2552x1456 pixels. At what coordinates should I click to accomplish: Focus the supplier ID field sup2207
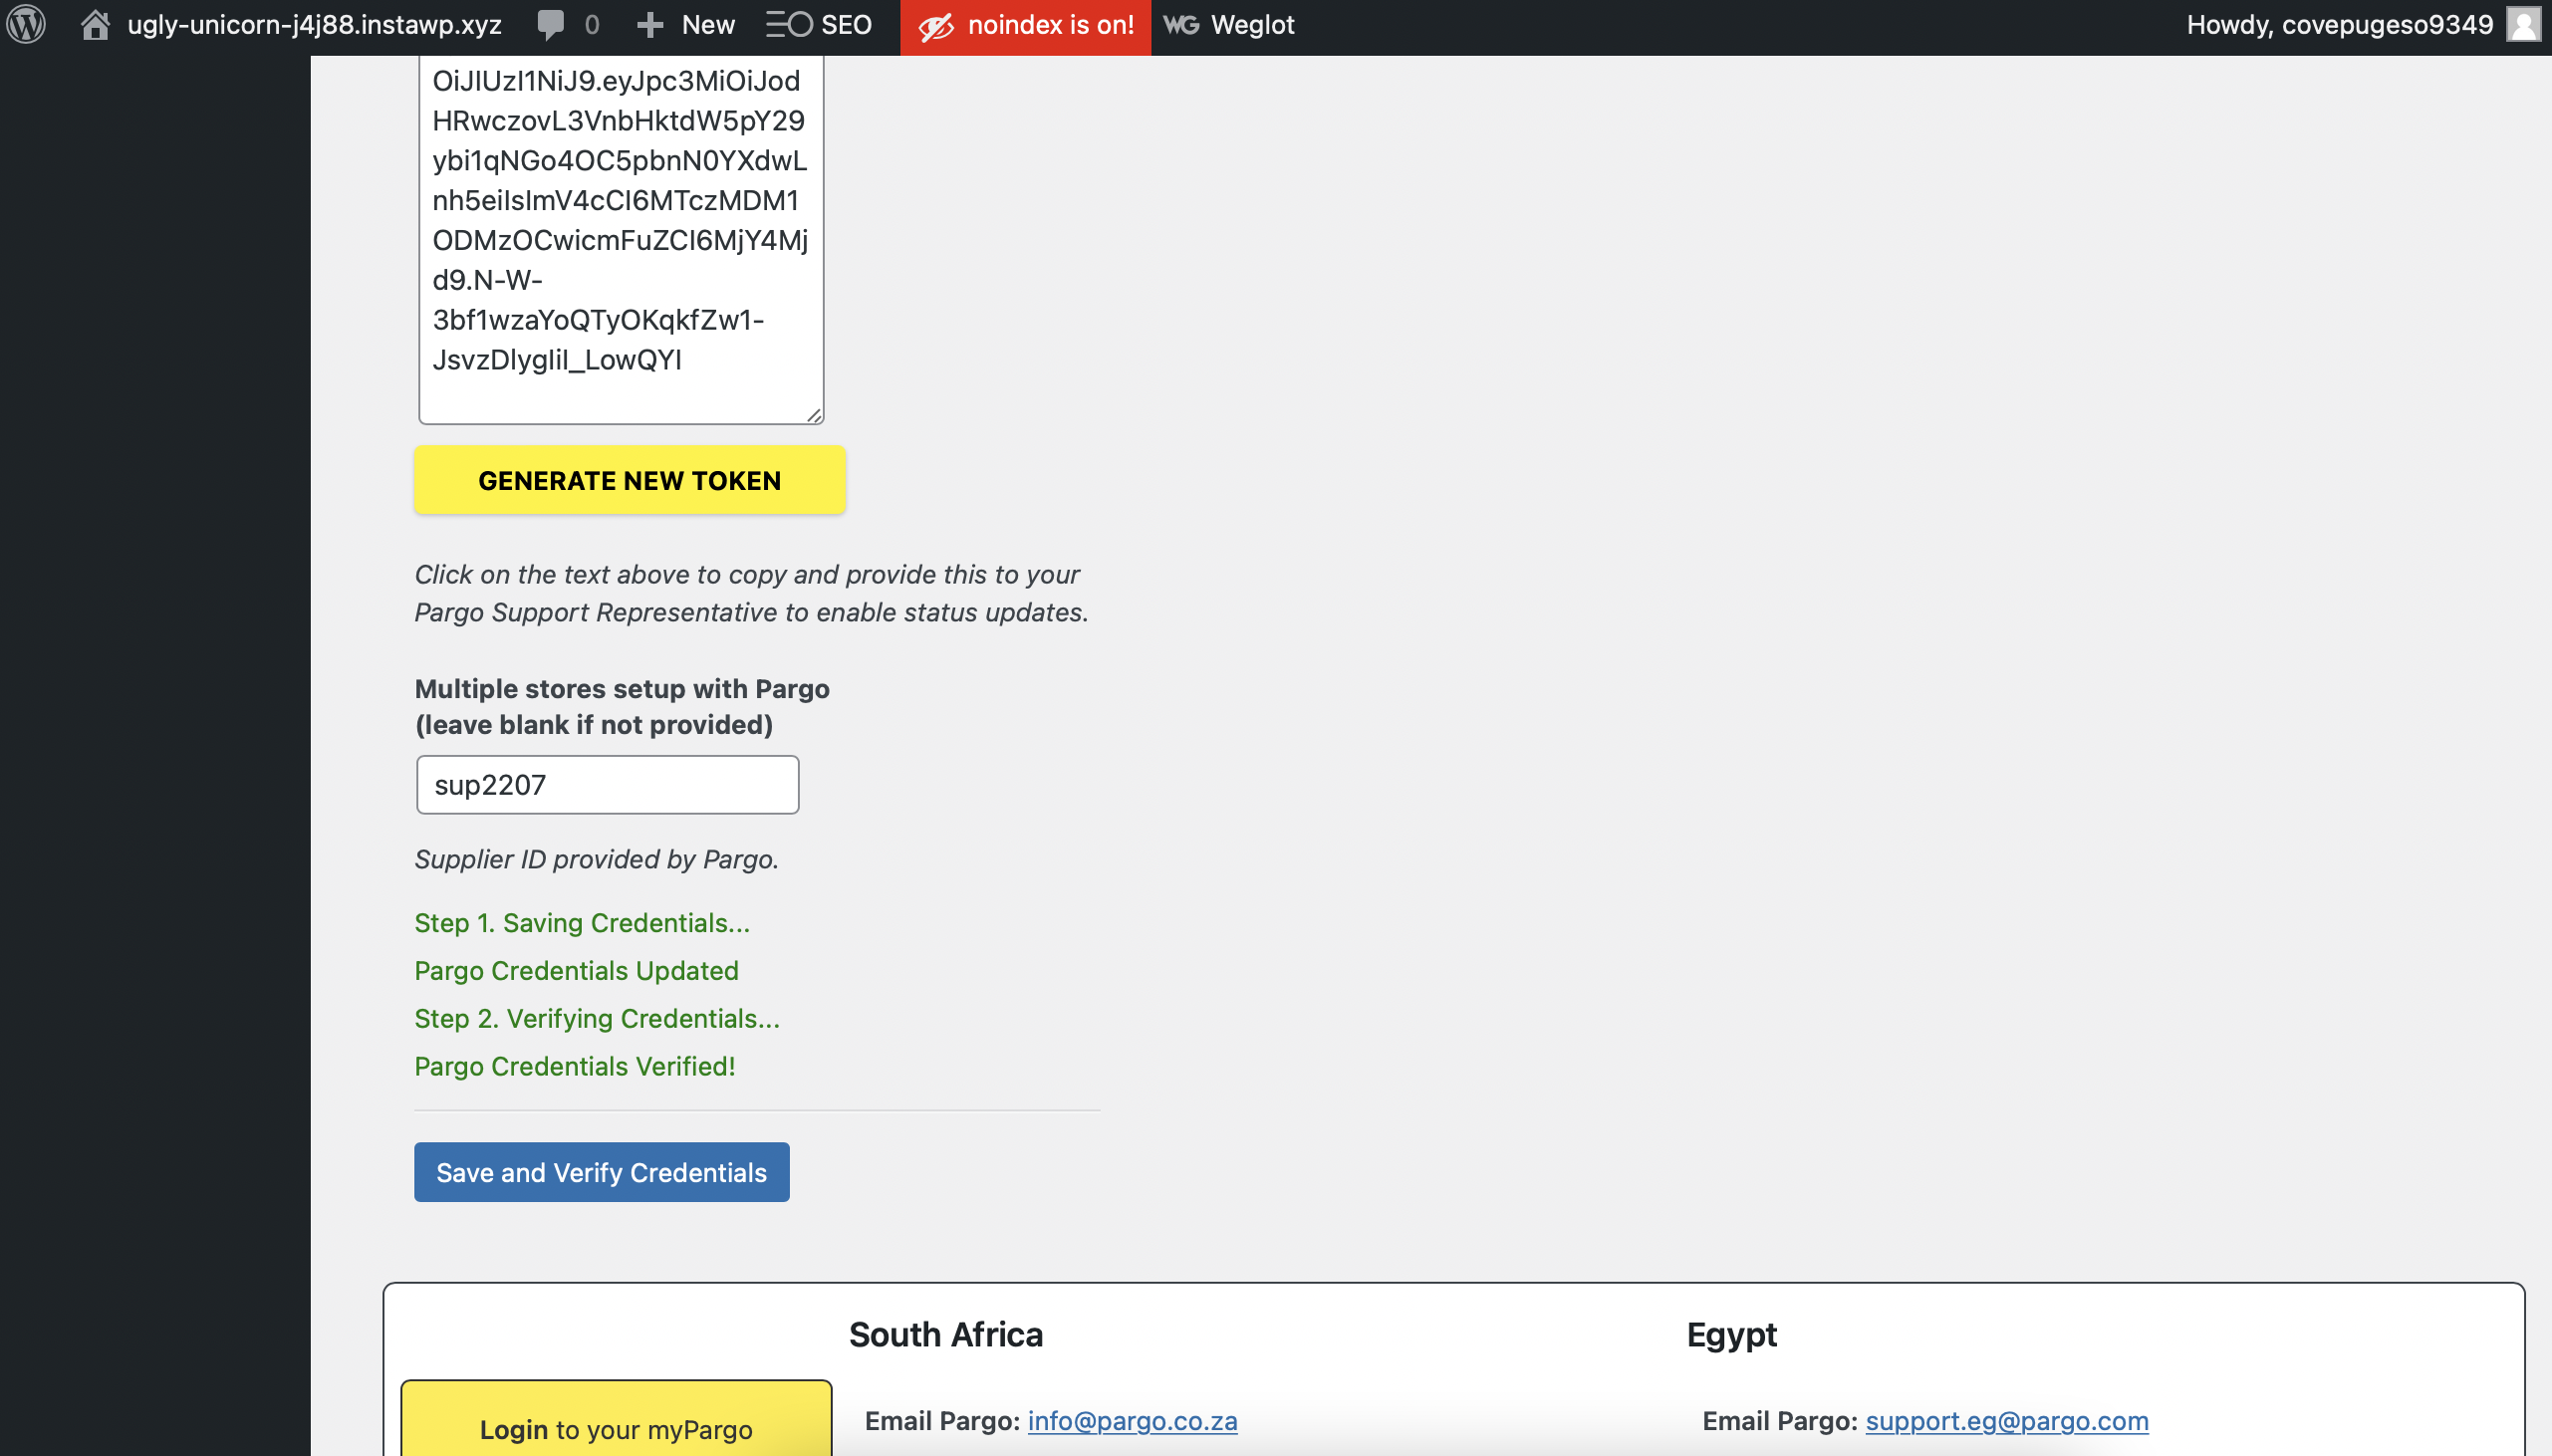(608, 785)
